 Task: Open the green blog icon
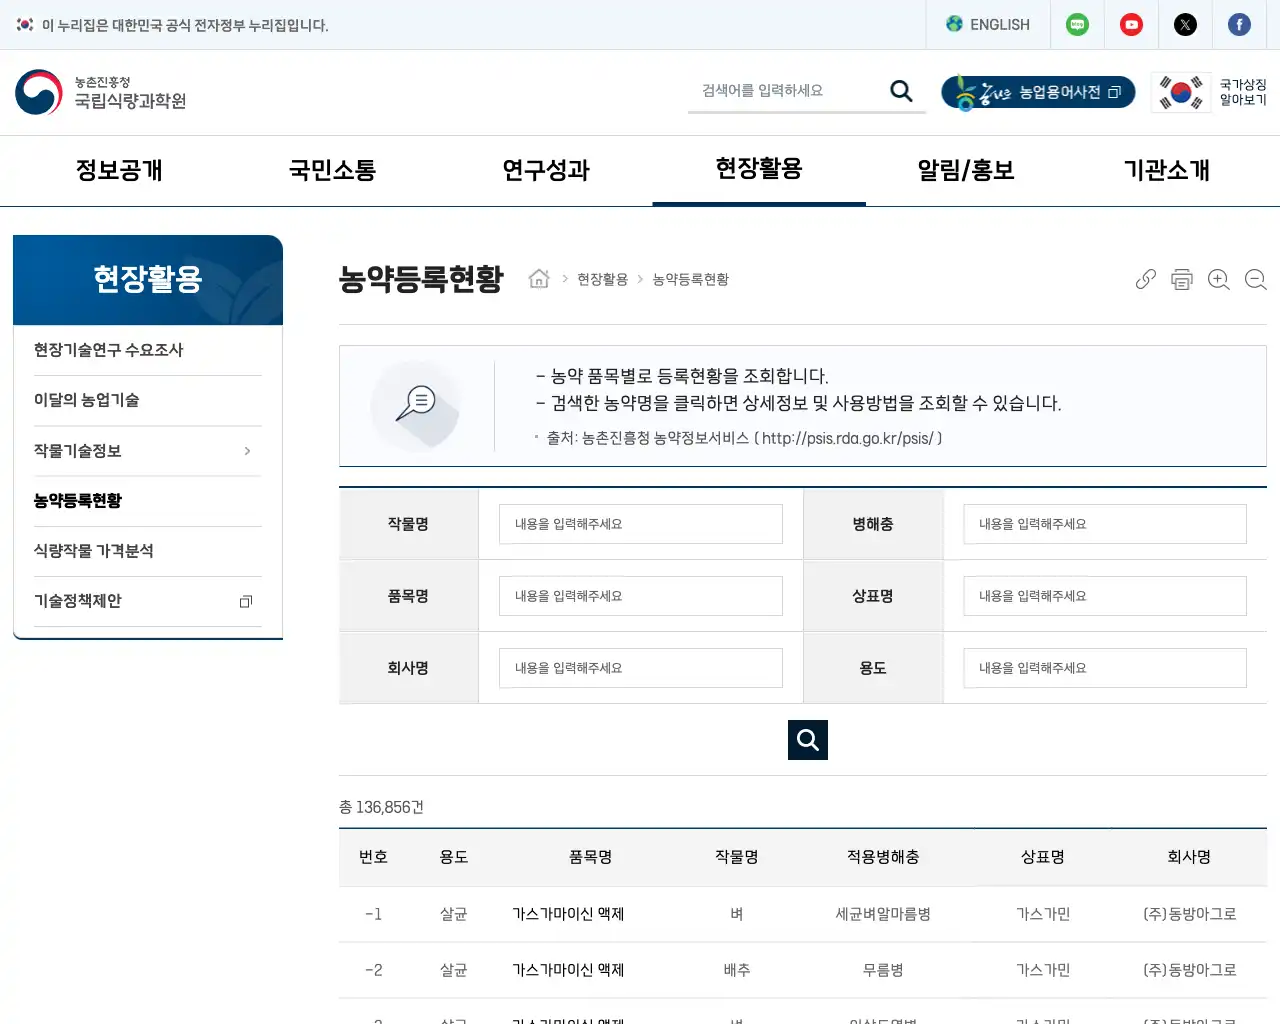(1077, 24)
